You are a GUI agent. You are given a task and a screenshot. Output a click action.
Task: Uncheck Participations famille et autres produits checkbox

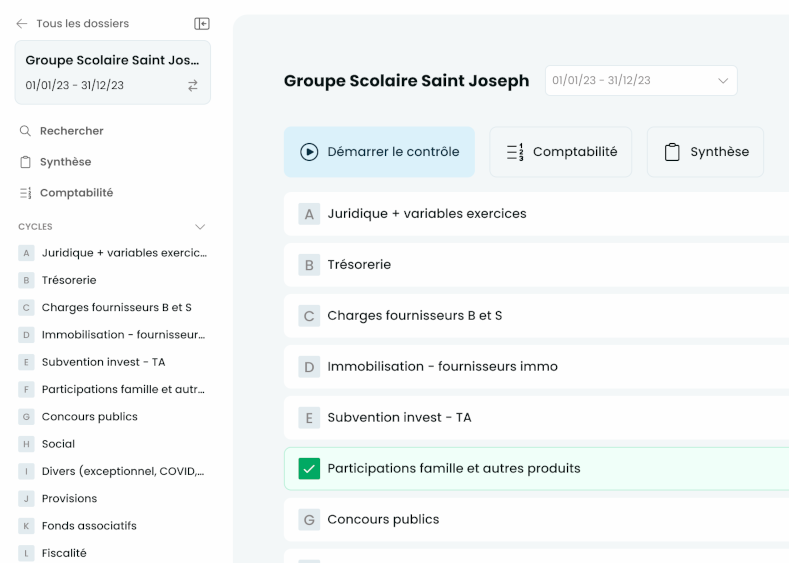pos(309,469)
